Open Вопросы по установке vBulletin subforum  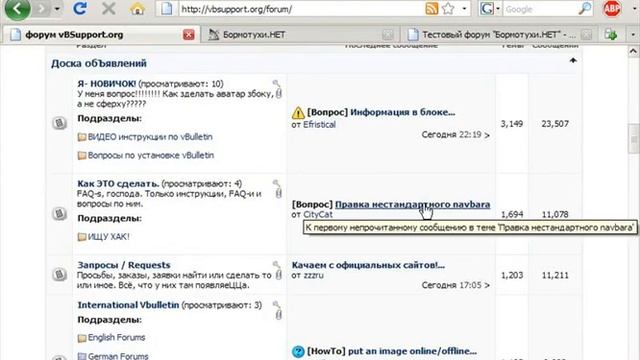151,155
